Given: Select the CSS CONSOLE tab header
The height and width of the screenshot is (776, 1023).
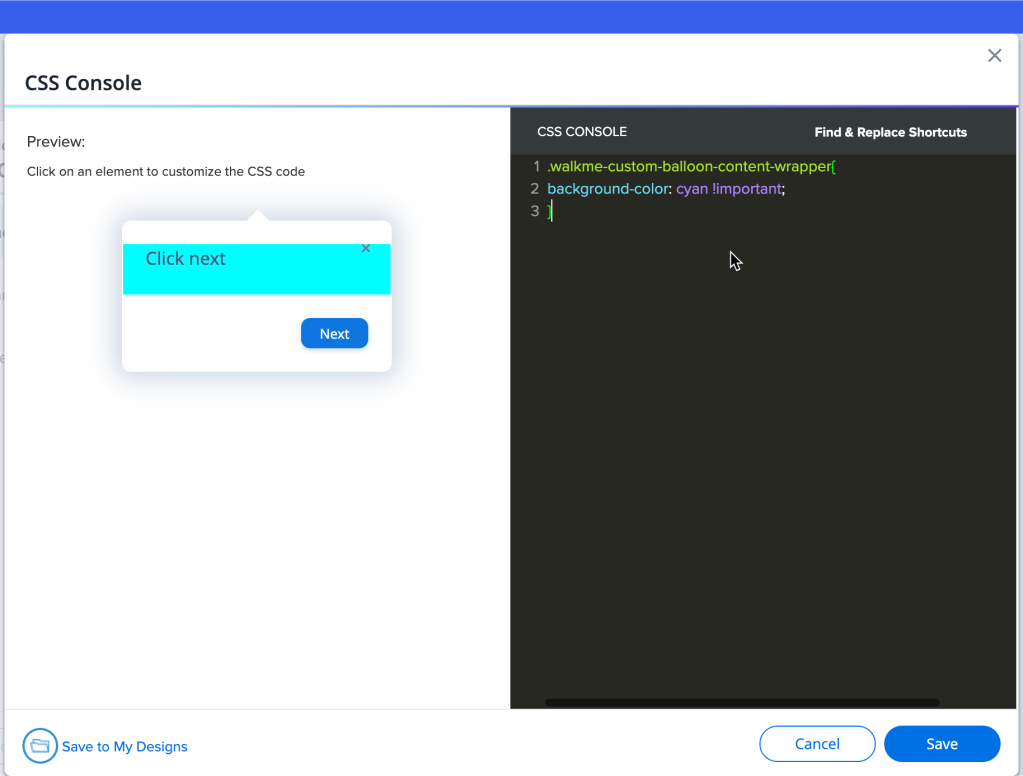Looking at the screenshot, I should [582, 132].
